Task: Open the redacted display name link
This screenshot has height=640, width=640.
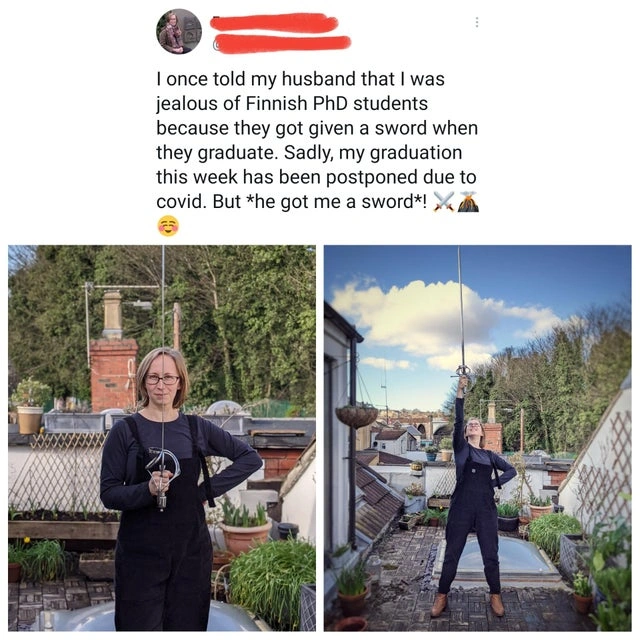Action: coord(274,23)
